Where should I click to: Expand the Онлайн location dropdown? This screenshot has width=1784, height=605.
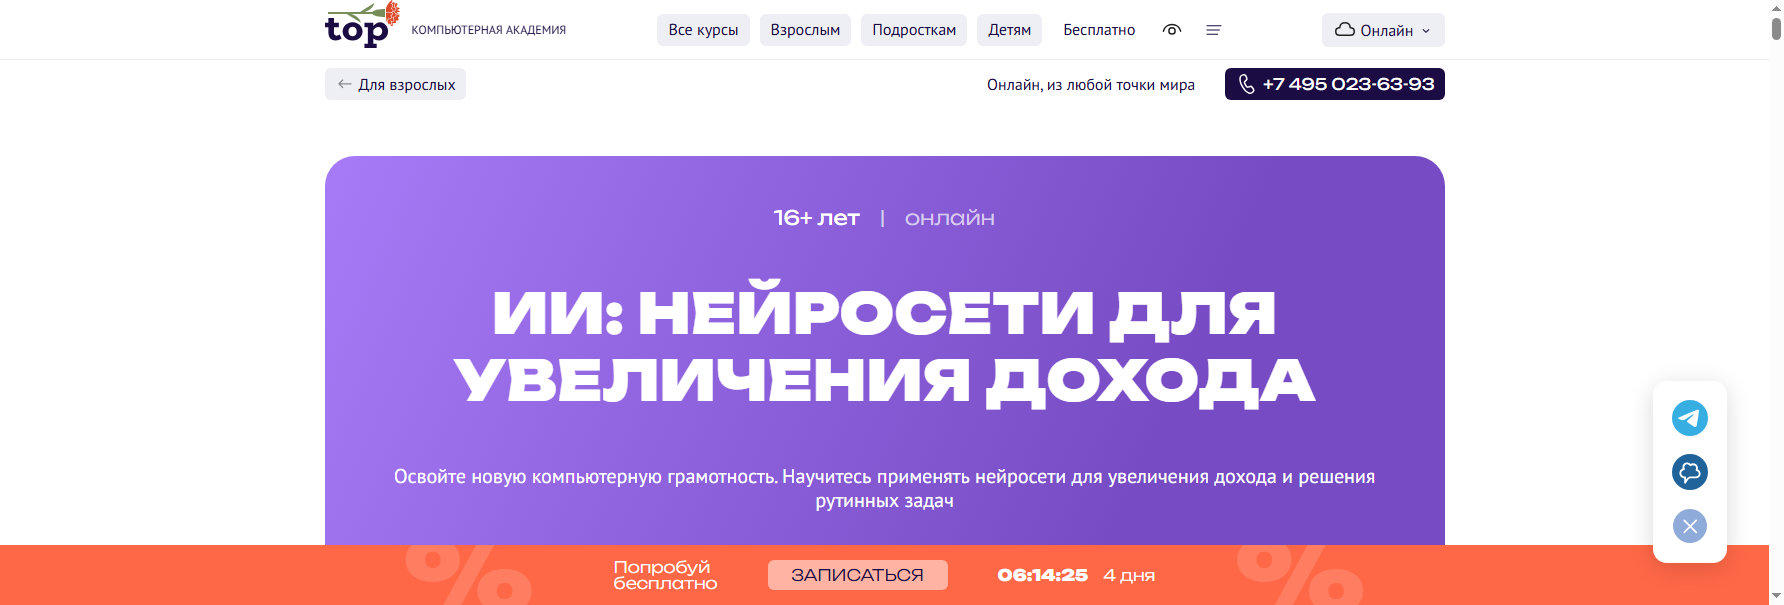pyautogui.click(x=1383, y=30)
